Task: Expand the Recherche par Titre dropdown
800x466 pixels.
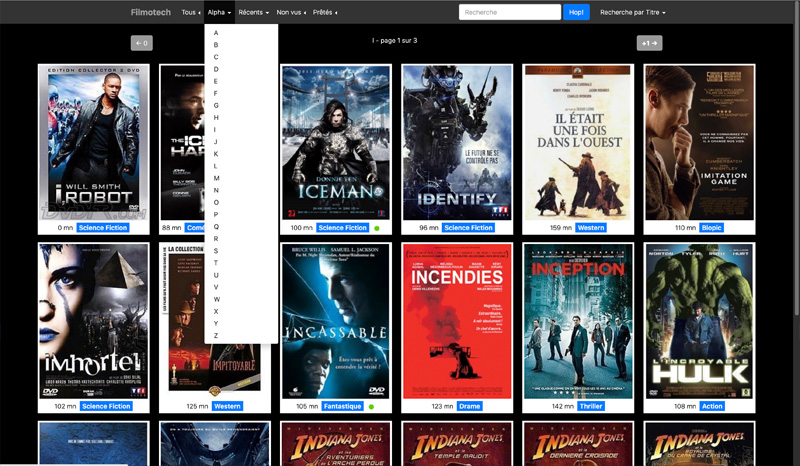Action: pyautogui.click(x=633, y=12)
